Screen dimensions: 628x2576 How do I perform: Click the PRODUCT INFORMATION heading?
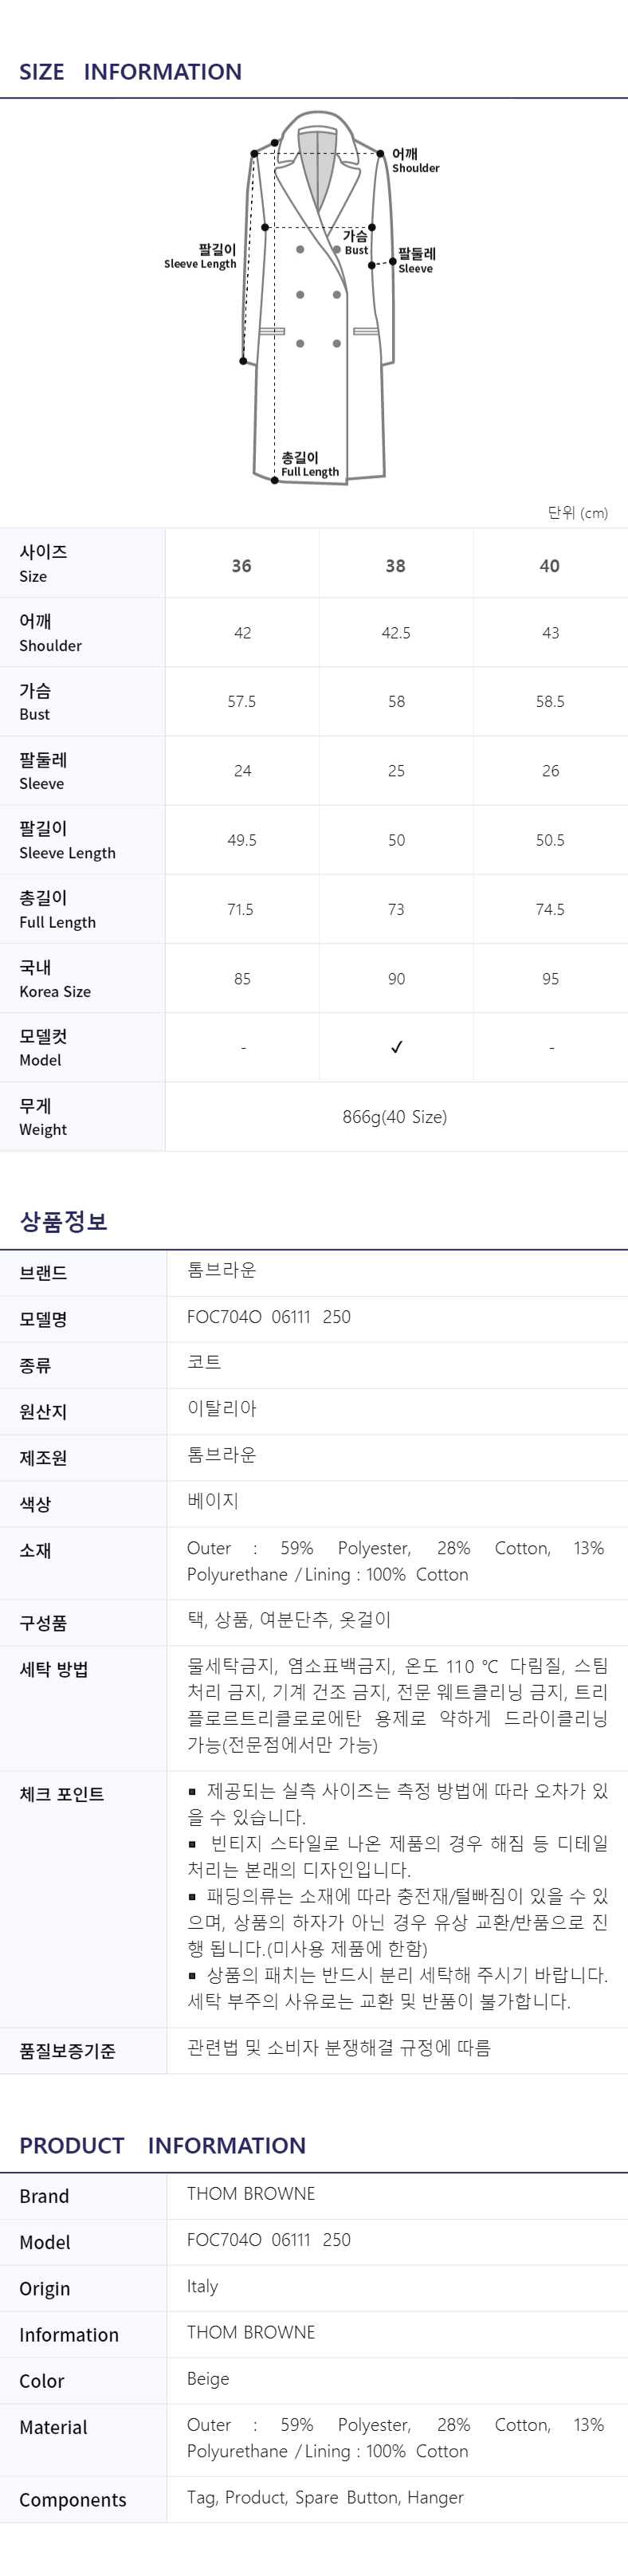click(162, 2145)
